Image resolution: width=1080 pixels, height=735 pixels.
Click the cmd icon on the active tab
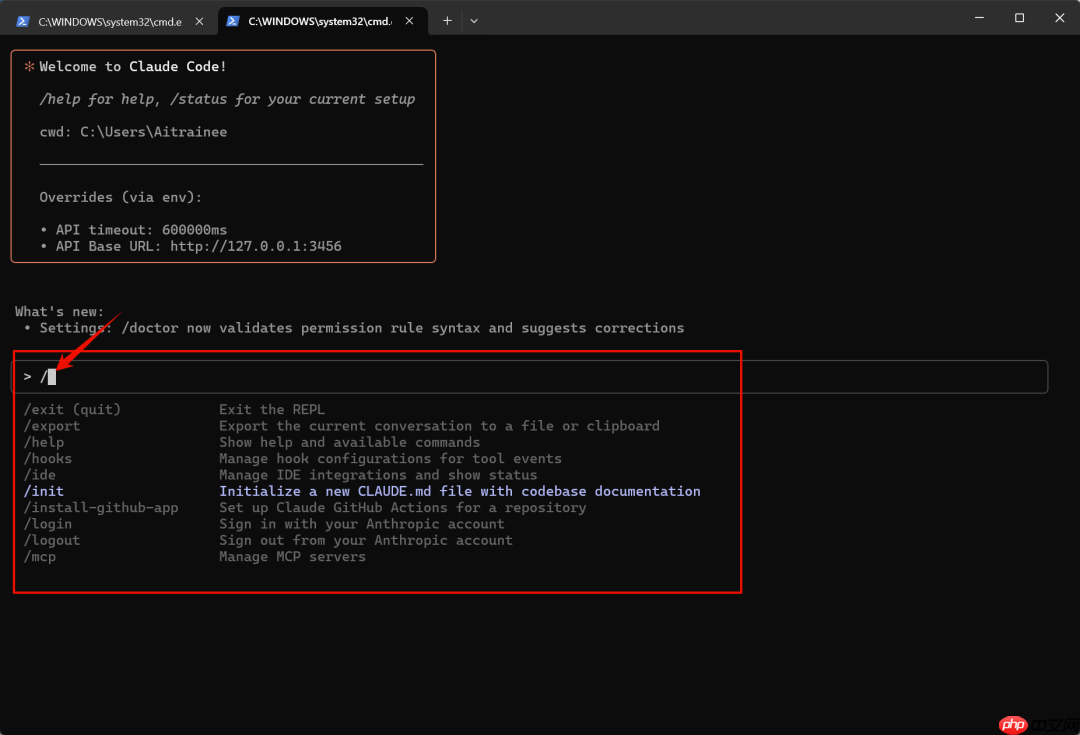[x=233, y=20]
